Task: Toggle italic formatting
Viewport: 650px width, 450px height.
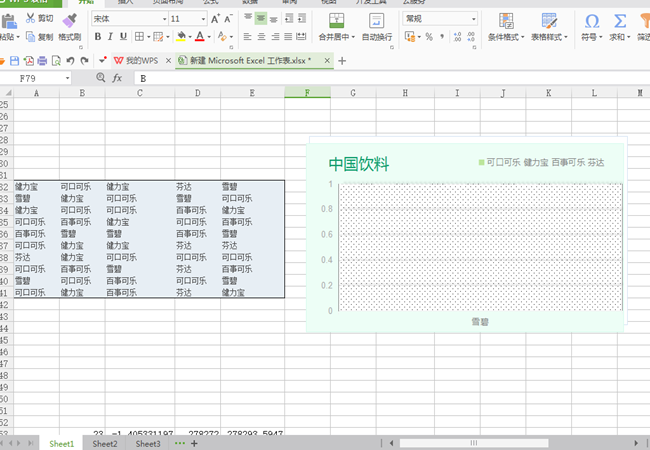Action: pyautogui.click(x=110, y=37)
